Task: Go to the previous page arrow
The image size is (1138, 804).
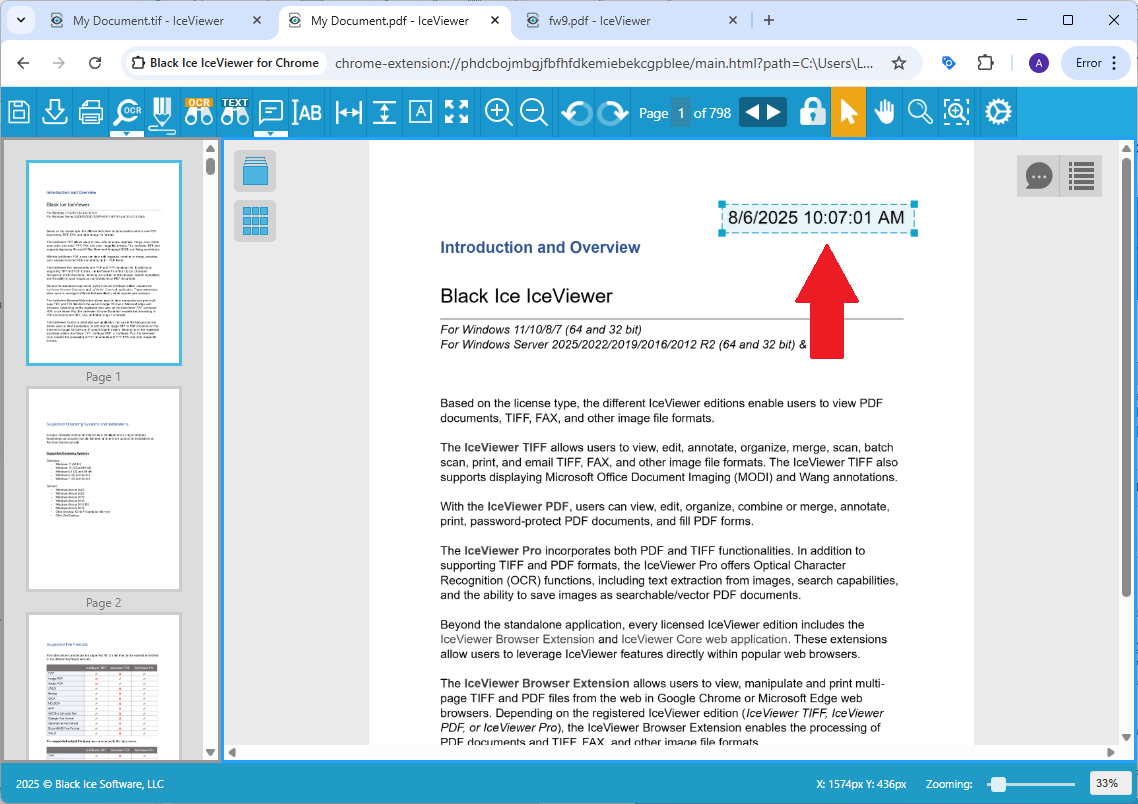Action: tap(752, 112)
